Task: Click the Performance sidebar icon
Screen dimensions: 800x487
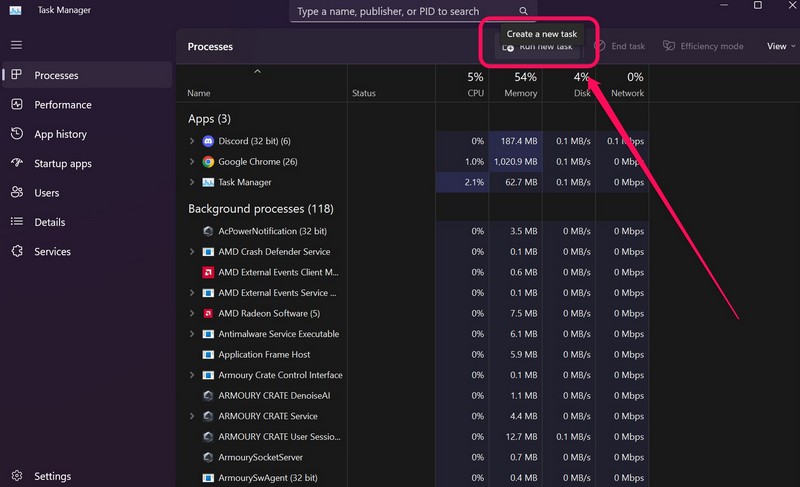Action: [16, 105]
